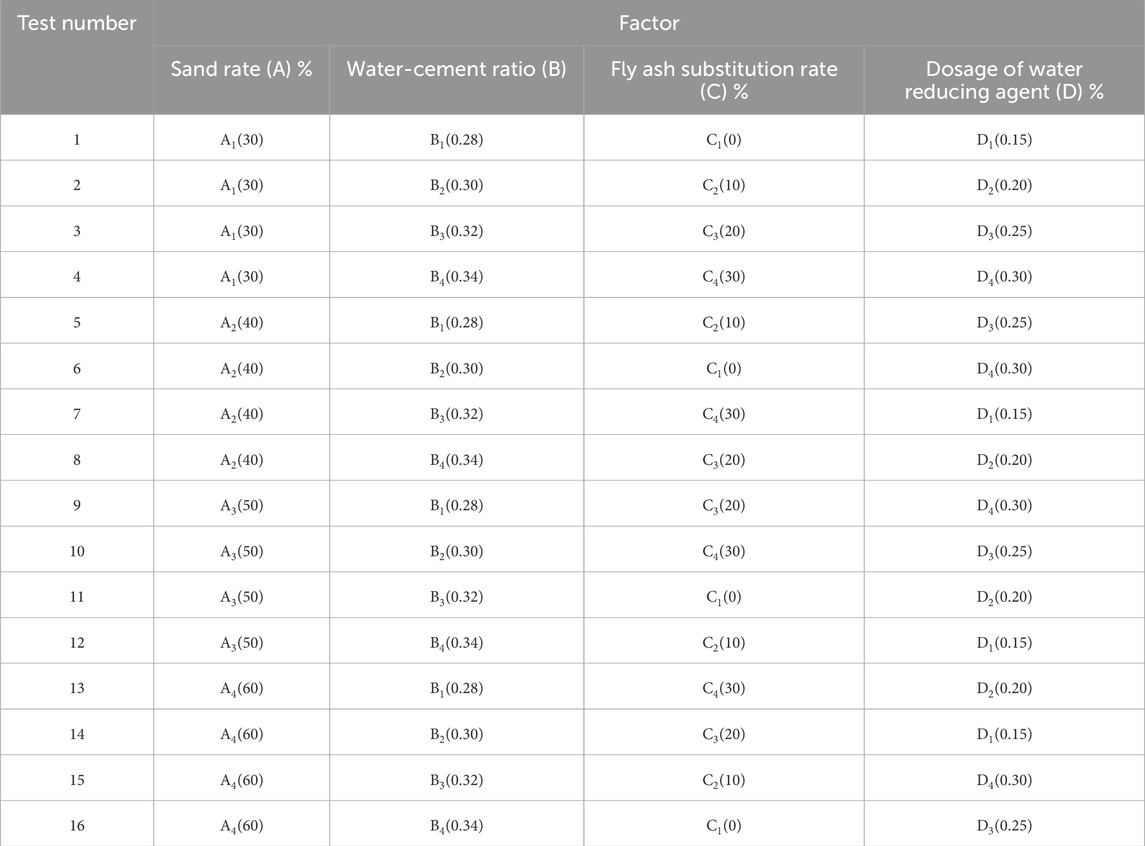Click D1(0.15) in test row 12
Viewport: 1145px width, 846px height.
tap(1004, 642)
